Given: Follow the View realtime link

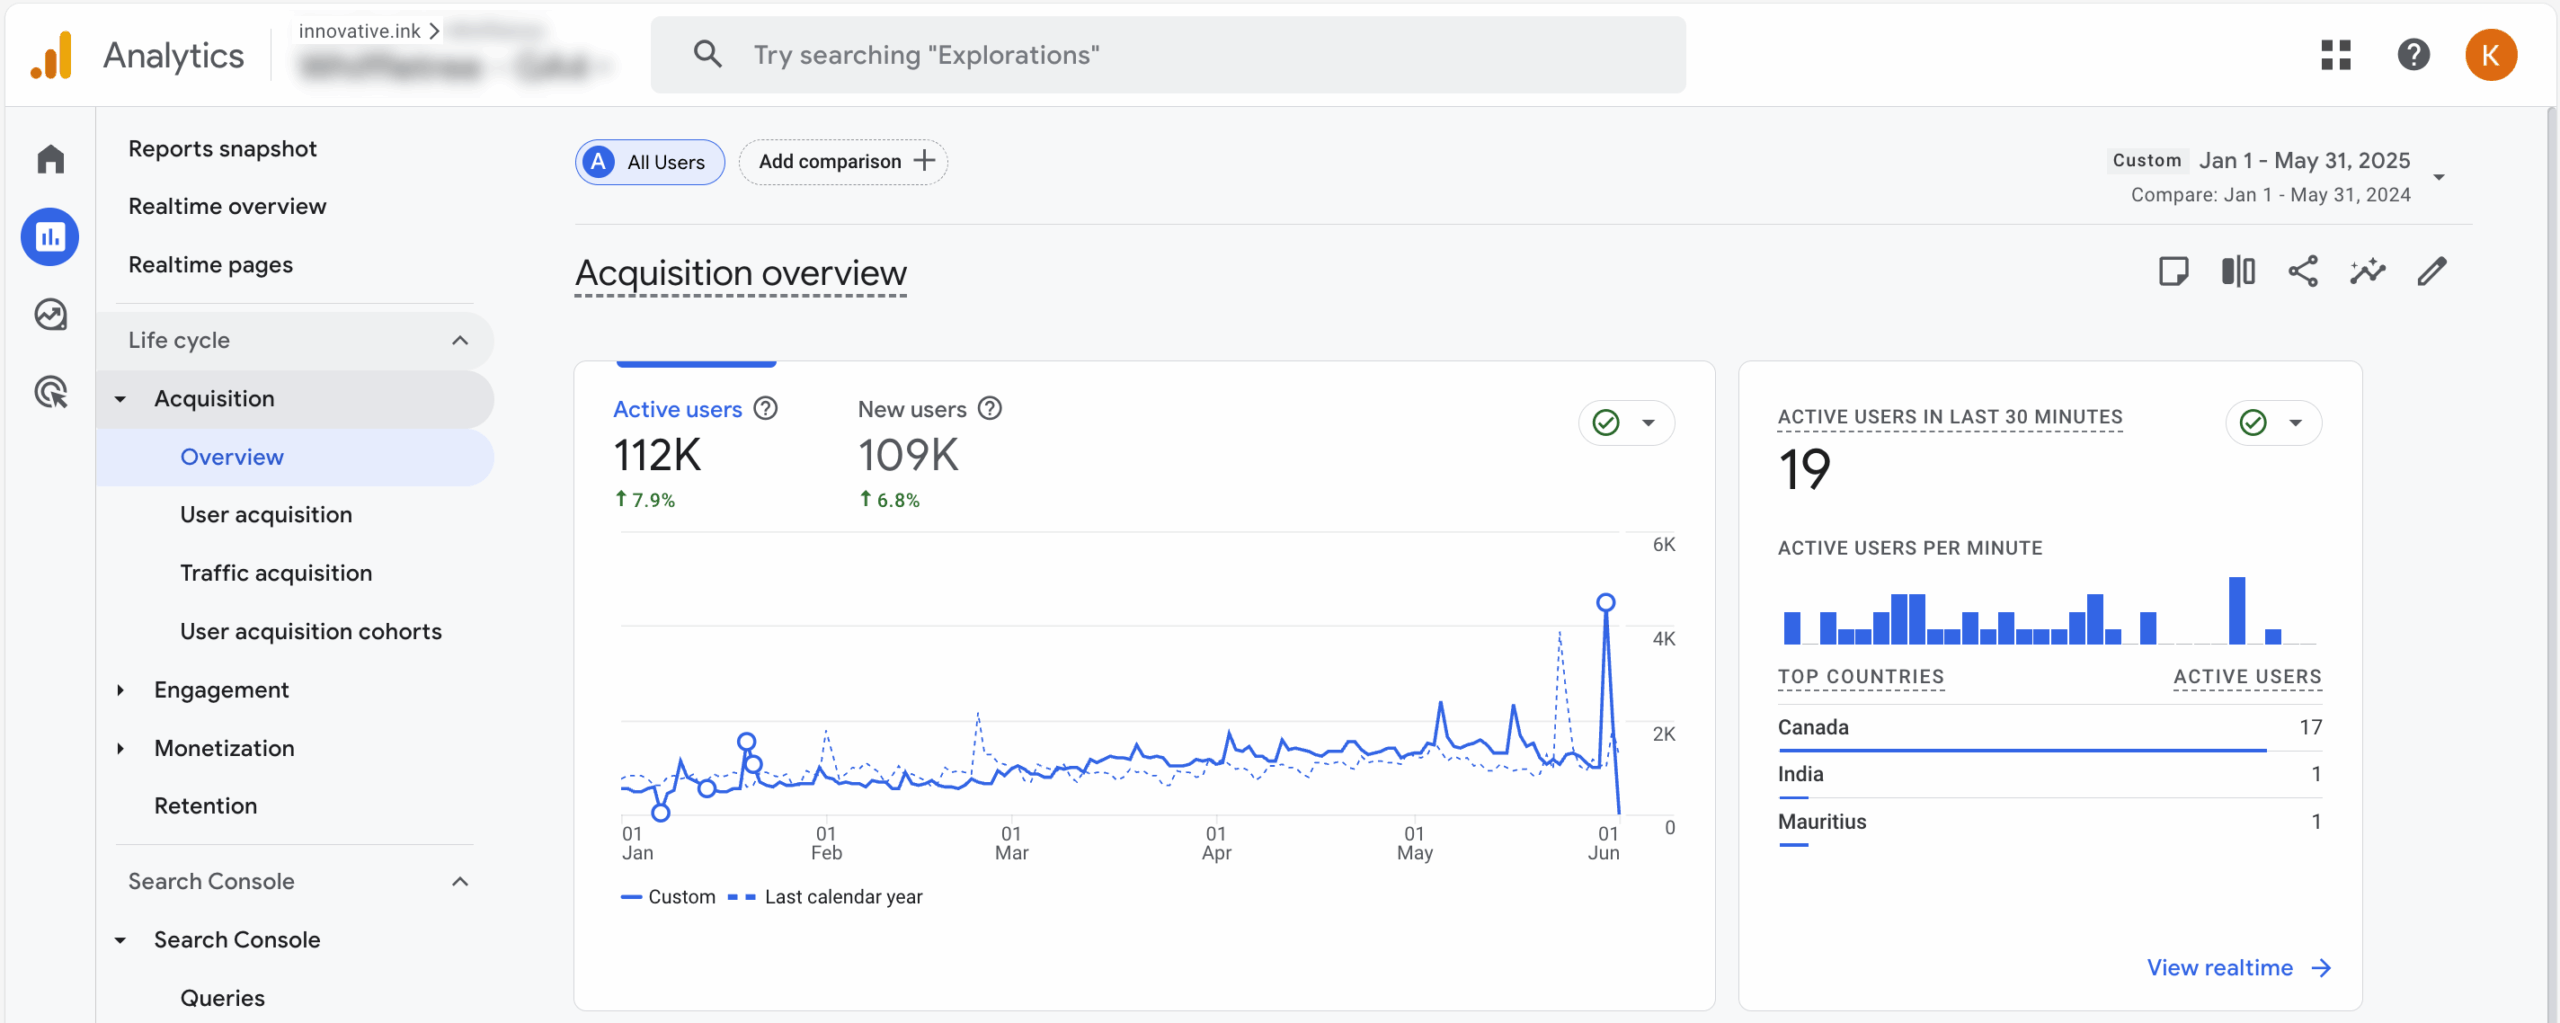Looking at the screenshot, I should [x=2238, y=967].
